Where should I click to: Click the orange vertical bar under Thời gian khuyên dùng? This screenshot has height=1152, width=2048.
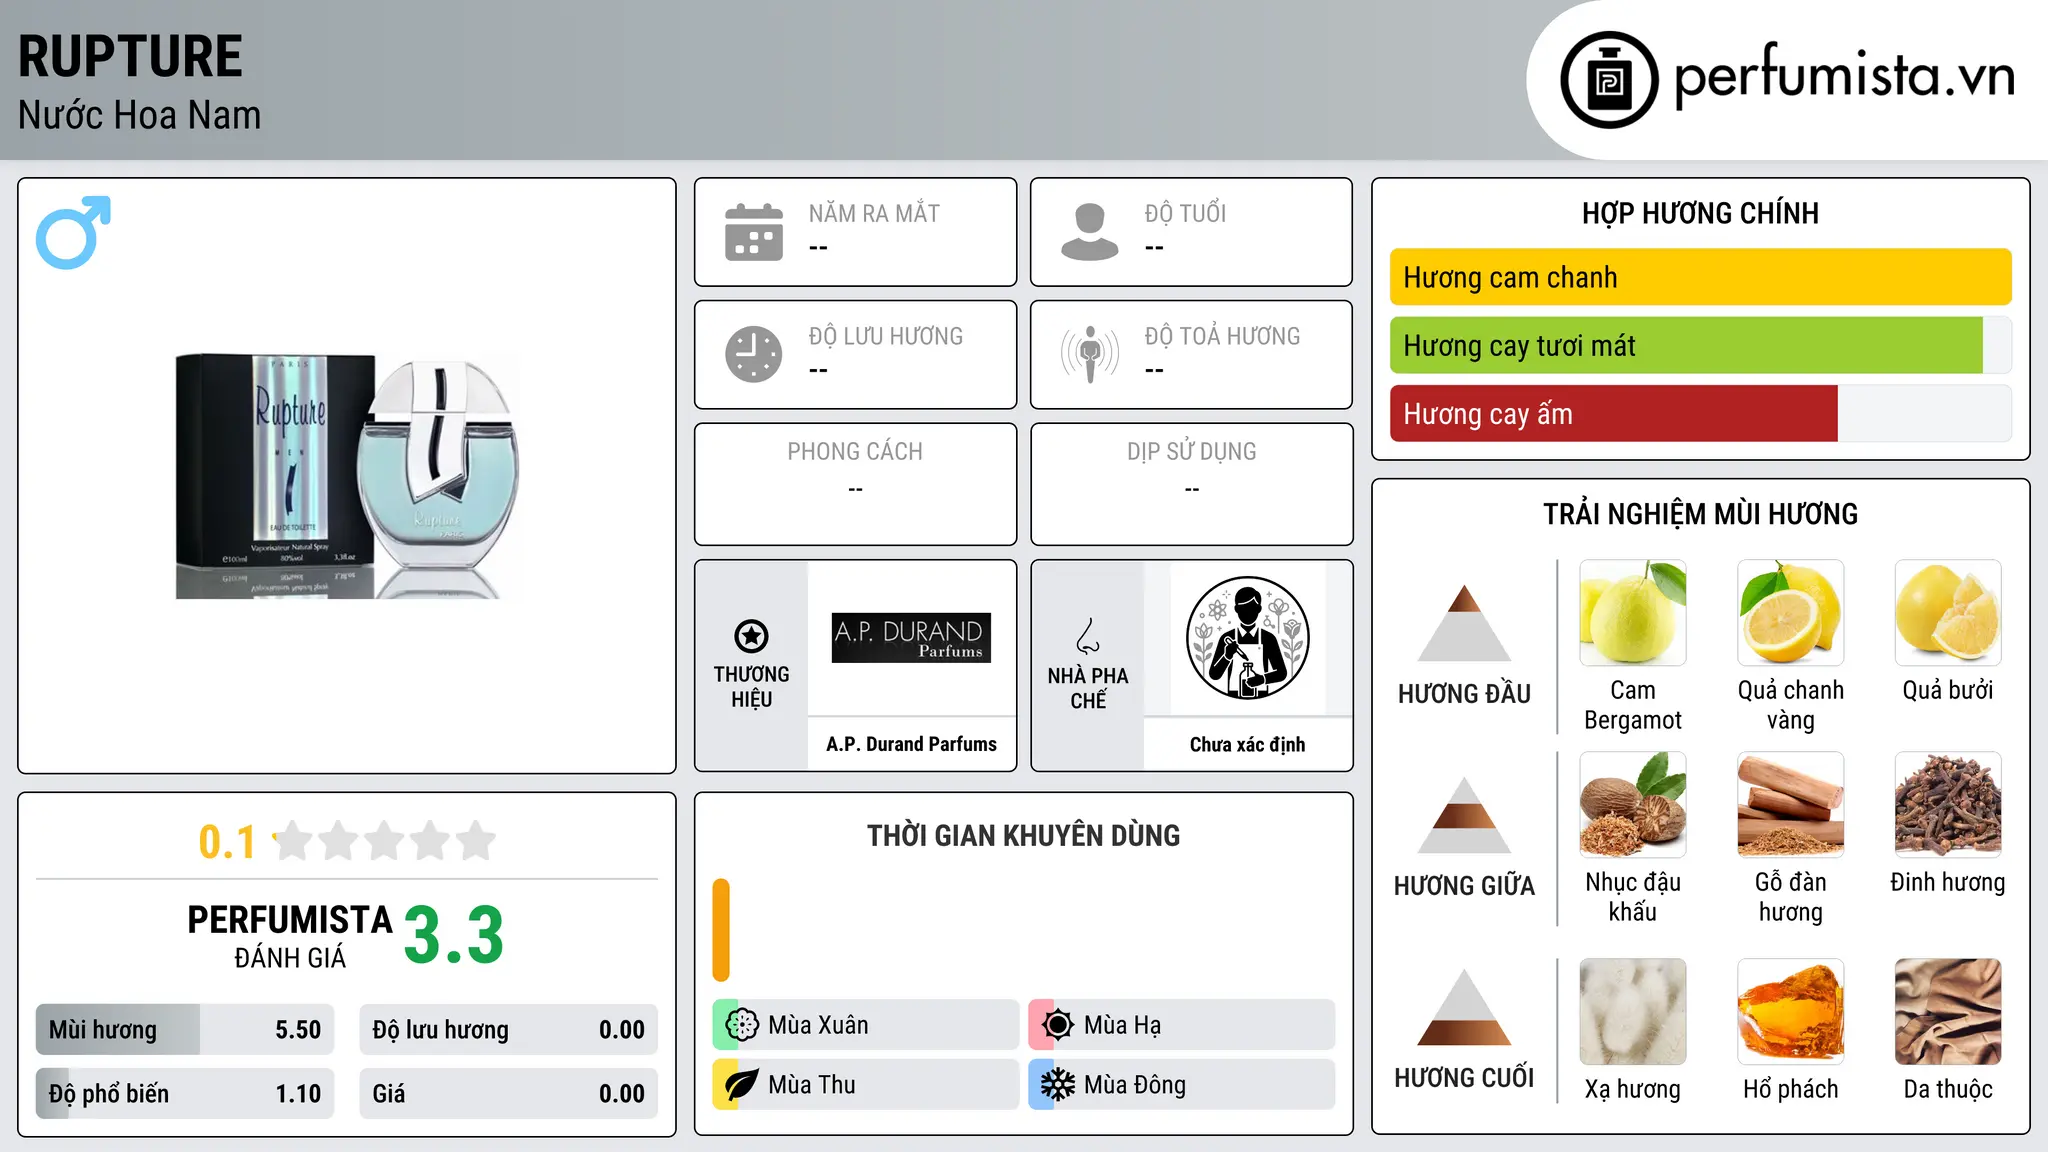tap(721, 930)
